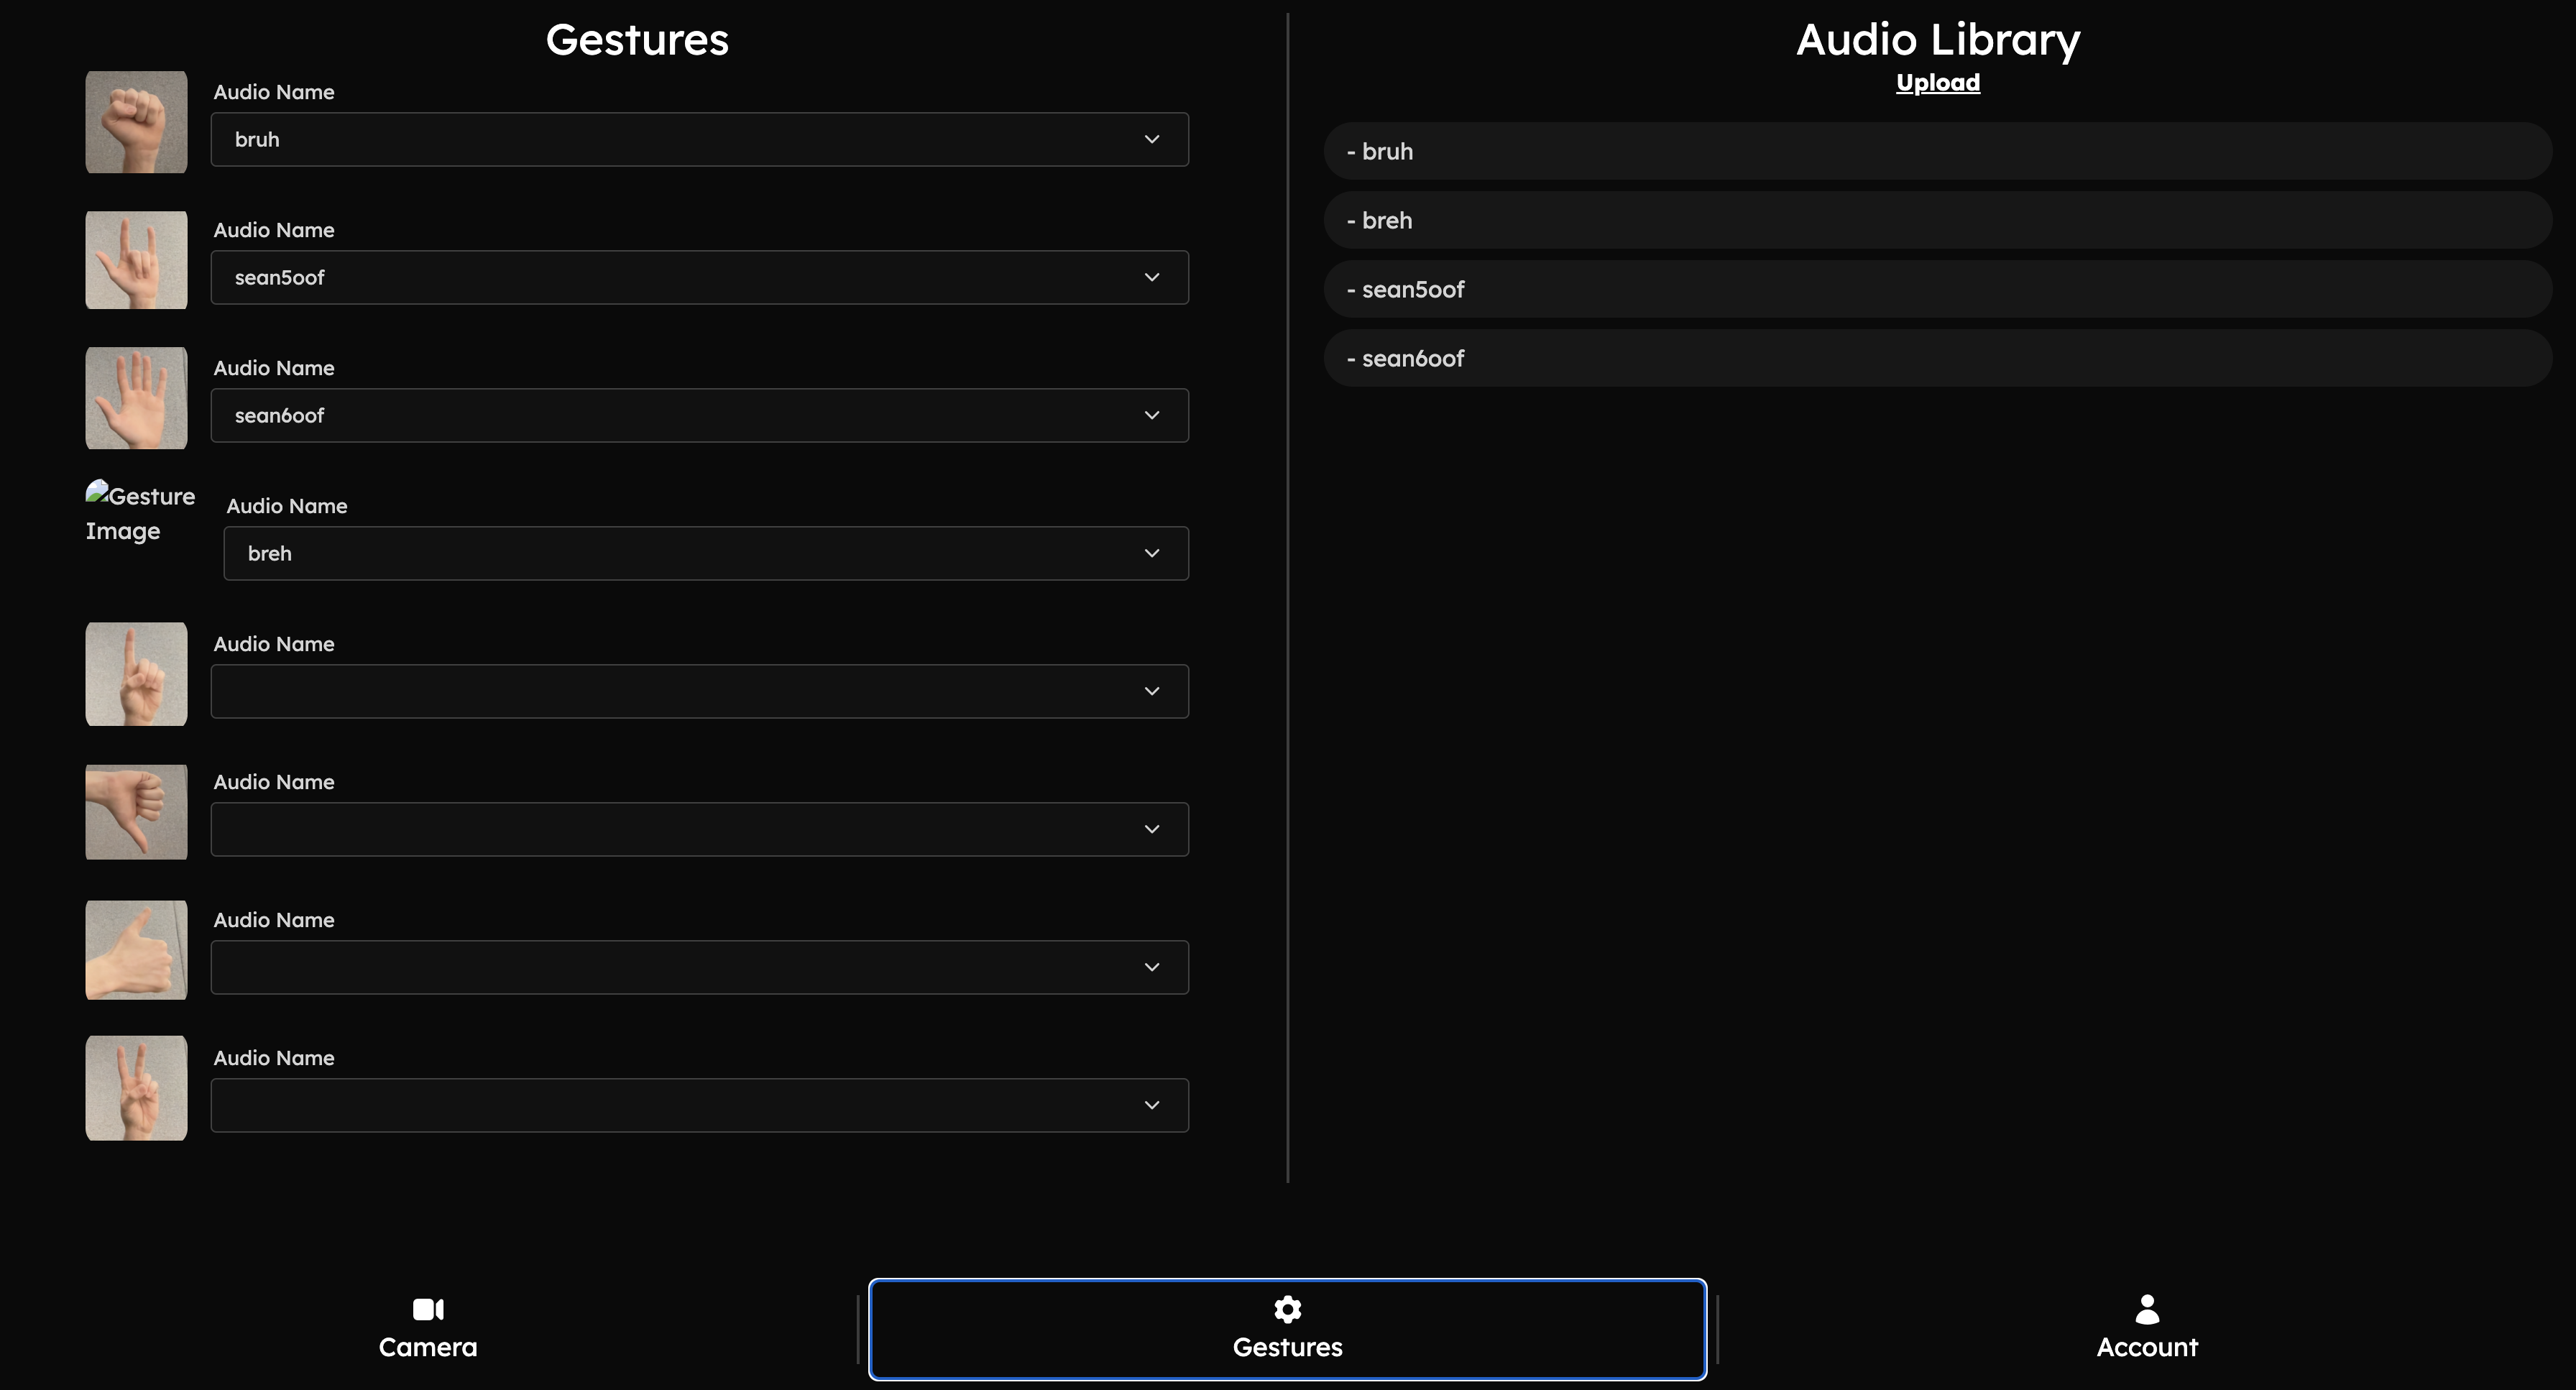Click the fist gesture thumbnail
Image resolution: width=2576 pixels, height=1390 pixels.
(136, 122)
